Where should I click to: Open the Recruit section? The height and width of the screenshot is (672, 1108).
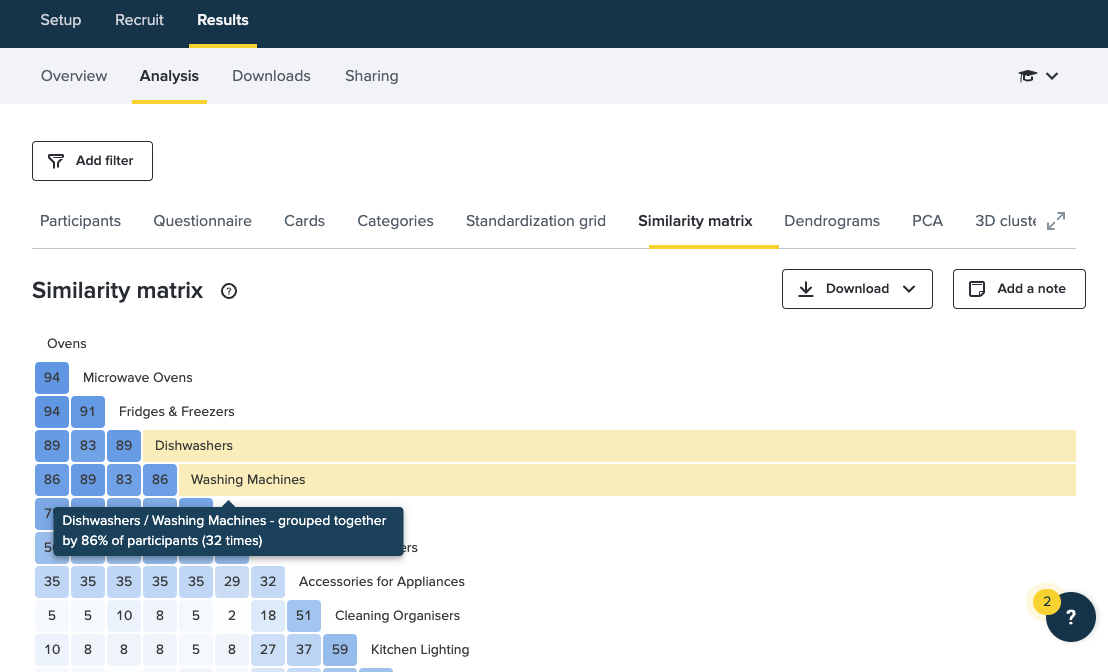[139, 20]
